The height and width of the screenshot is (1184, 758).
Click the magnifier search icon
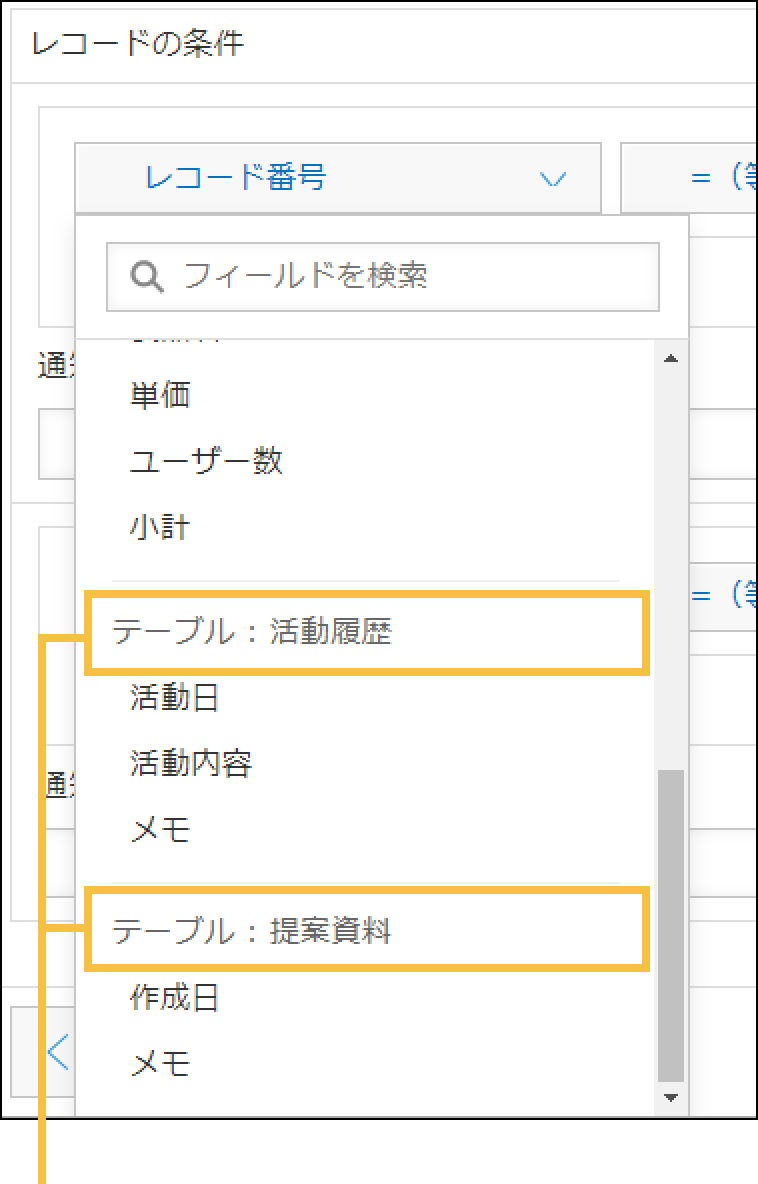pyautogui.click(x=146, y=276)
